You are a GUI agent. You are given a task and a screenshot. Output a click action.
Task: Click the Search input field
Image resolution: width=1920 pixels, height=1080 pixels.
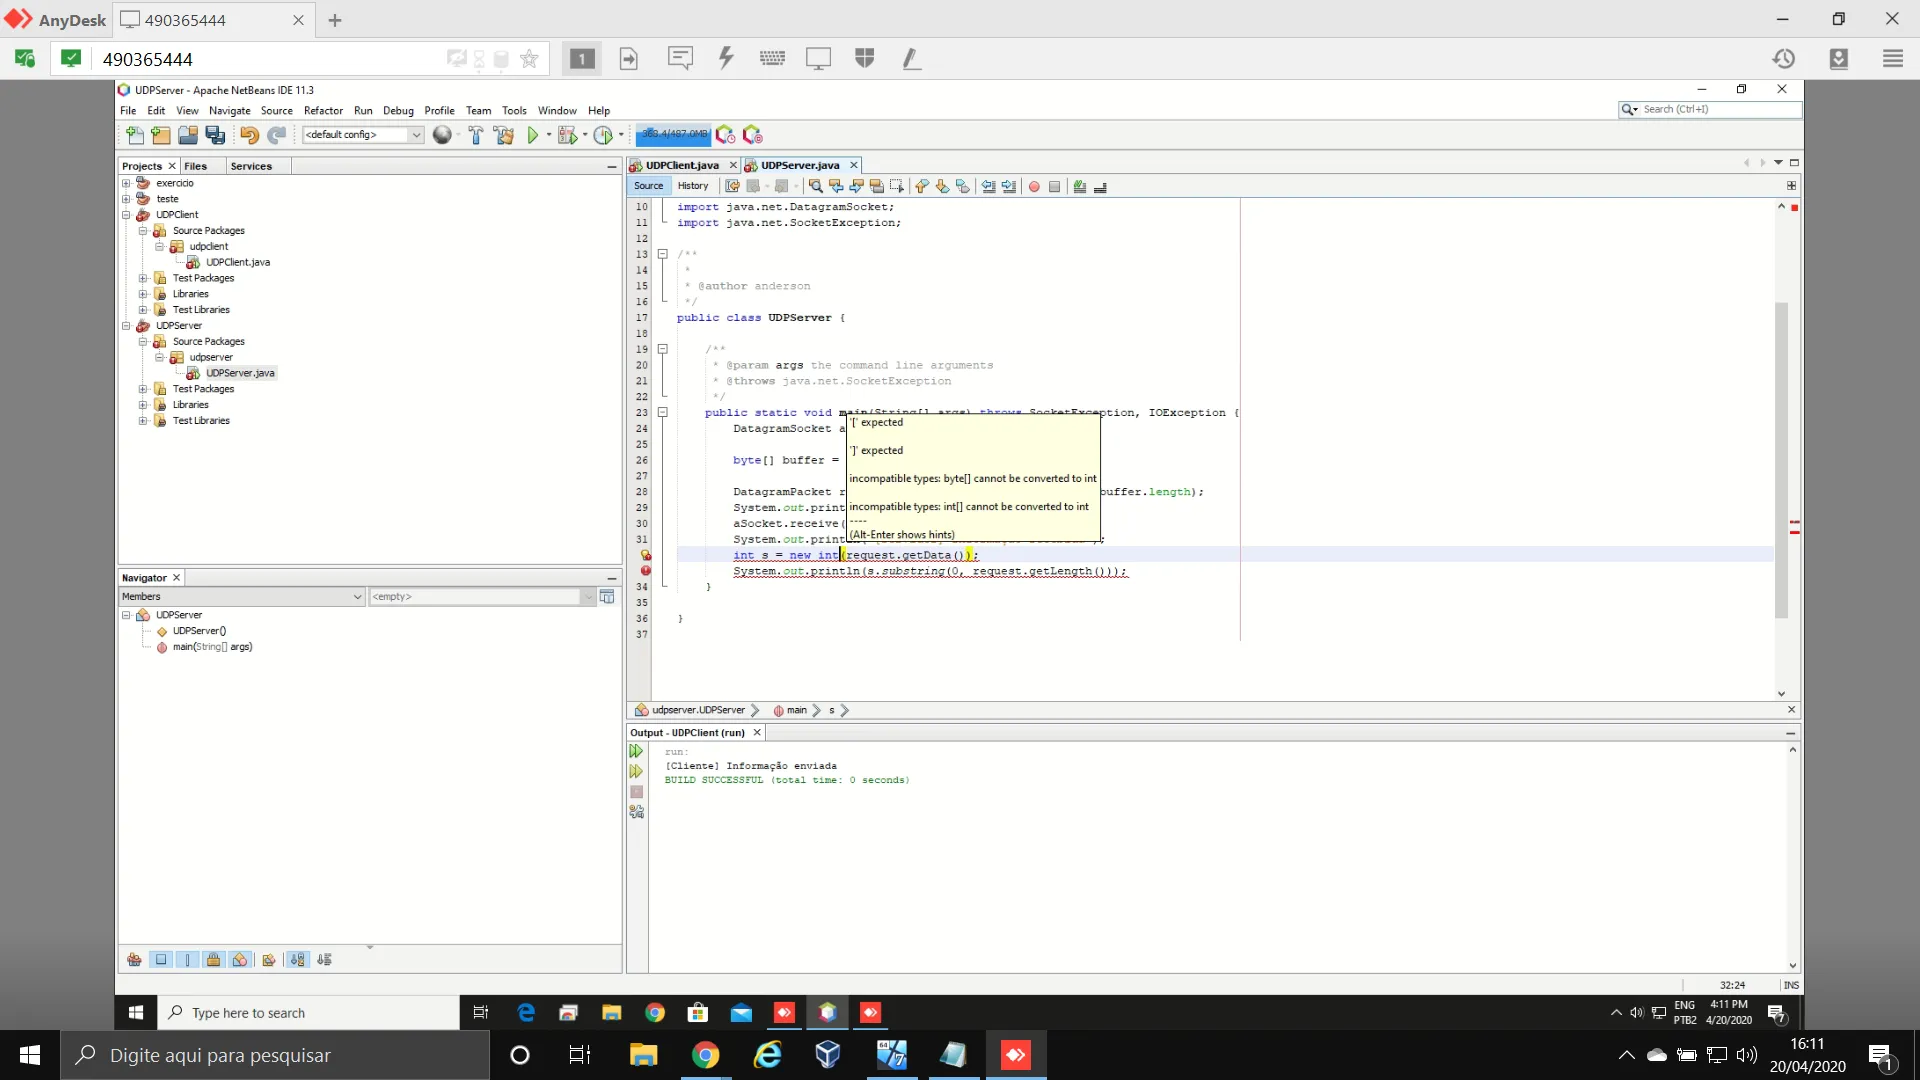point(1718,109)
